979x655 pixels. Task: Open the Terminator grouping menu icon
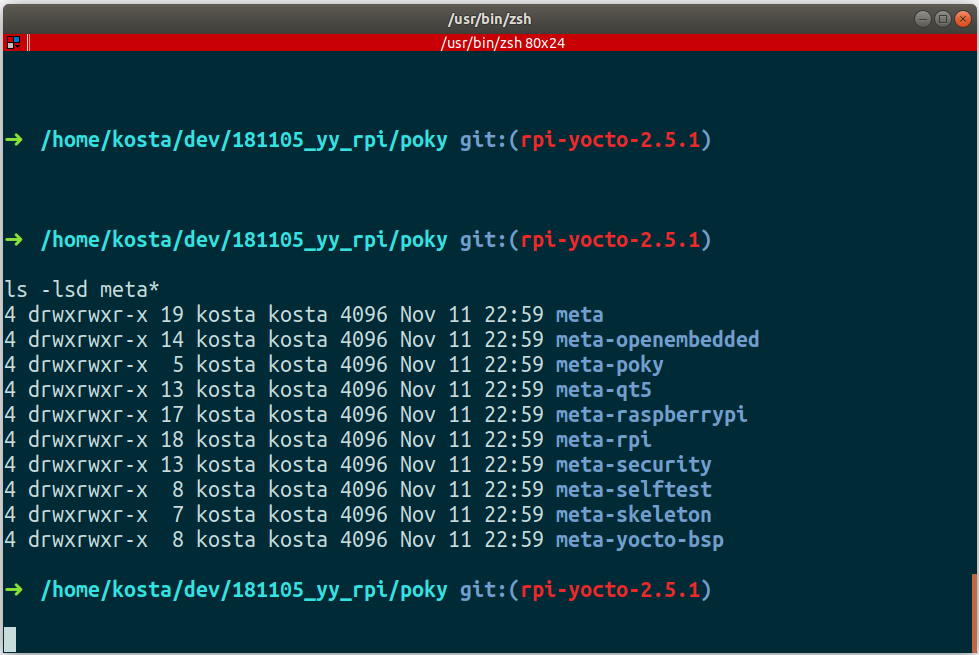[x=13, y=42]
